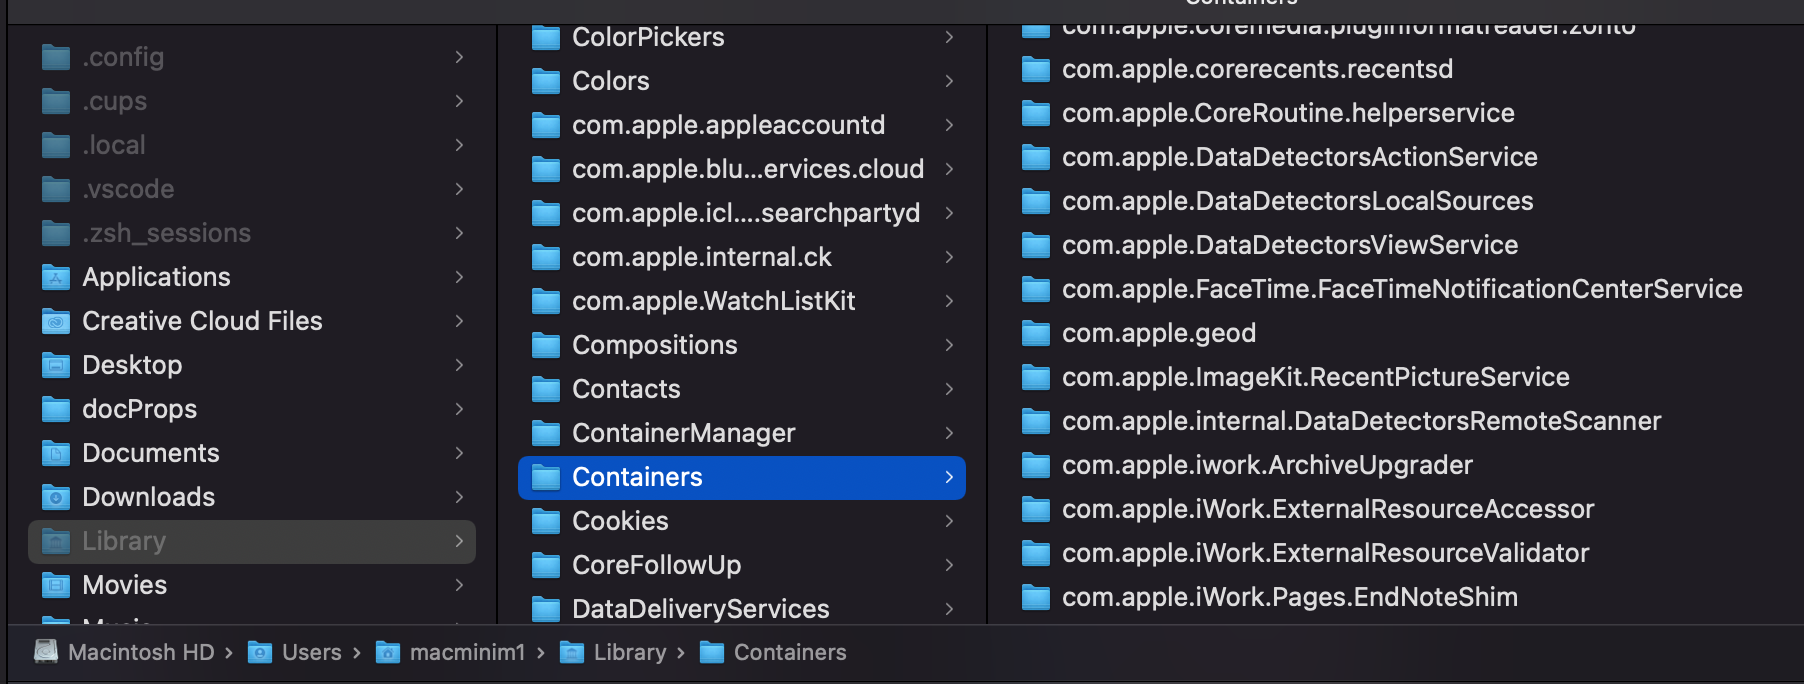Viewport: 1804px width, 684px height.
Task: Select .local folder name
Action: [x=113, y=145]
